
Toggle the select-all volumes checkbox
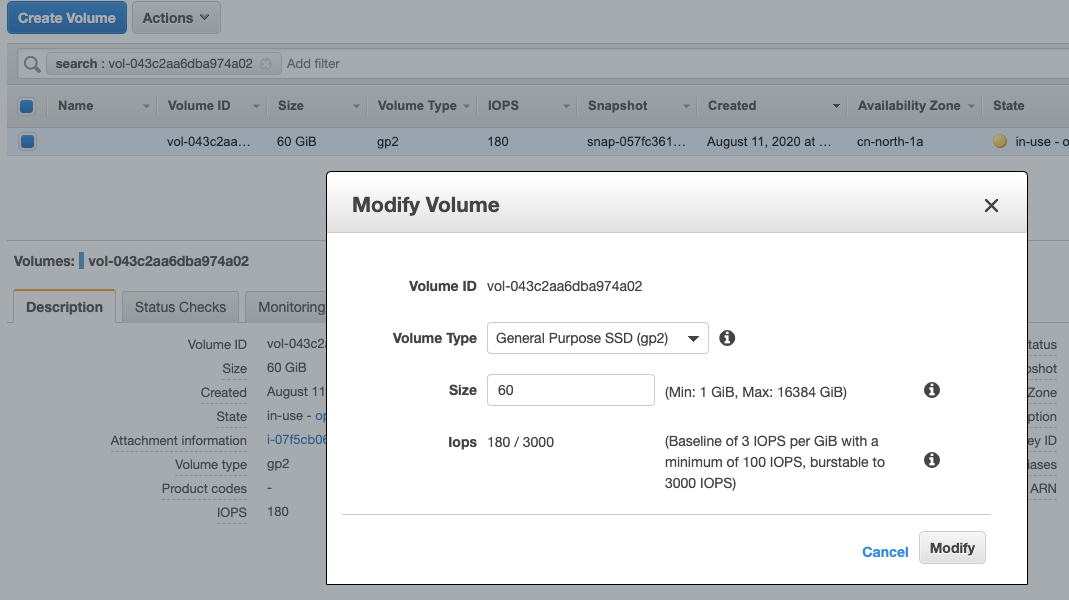(x=27, y=106)
